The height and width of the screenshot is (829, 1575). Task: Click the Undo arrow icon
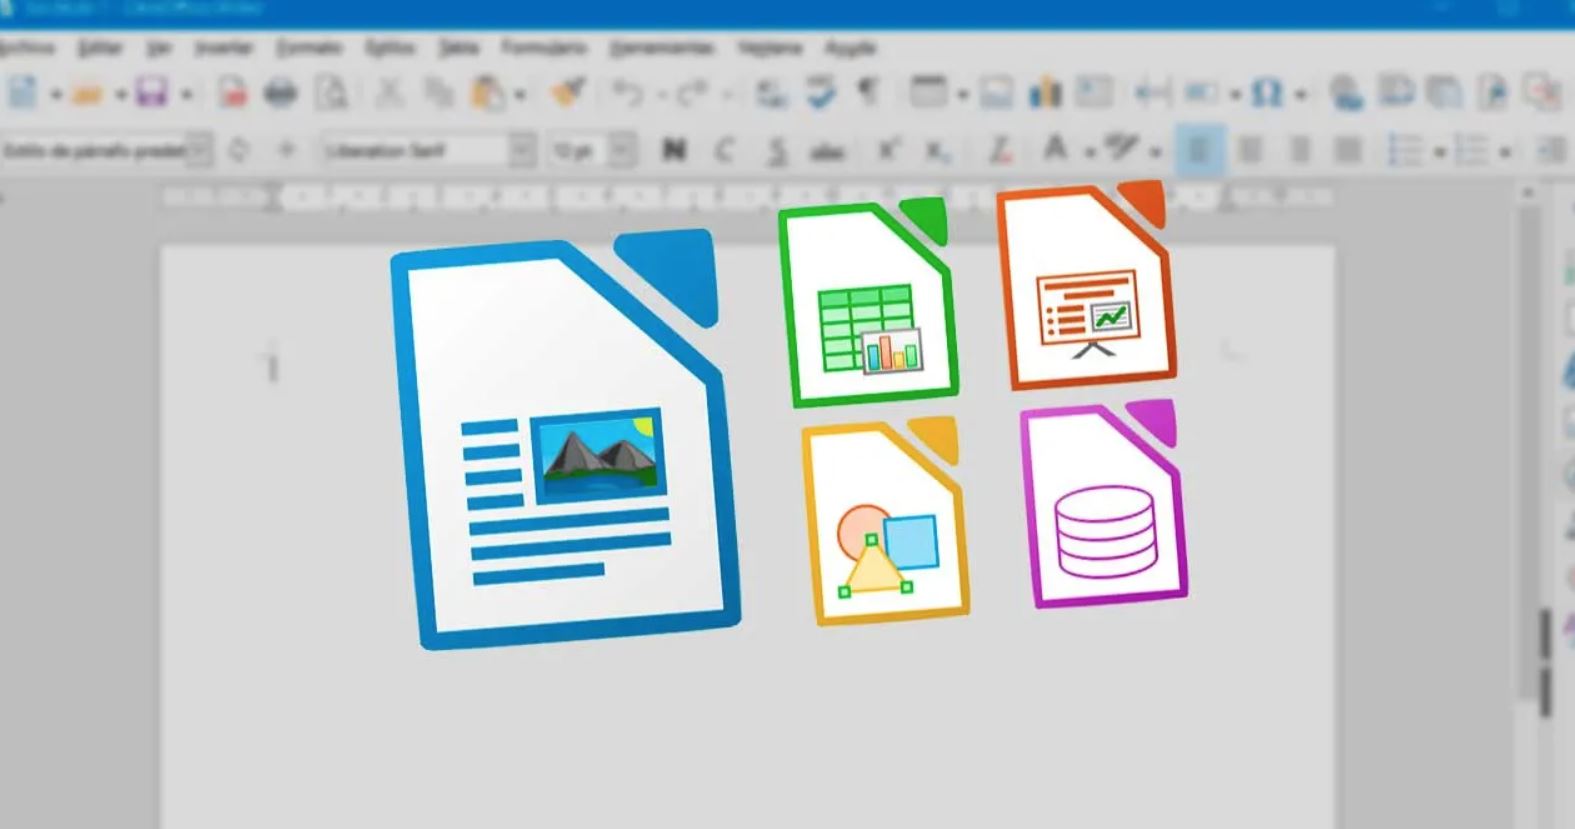[628, 94]
